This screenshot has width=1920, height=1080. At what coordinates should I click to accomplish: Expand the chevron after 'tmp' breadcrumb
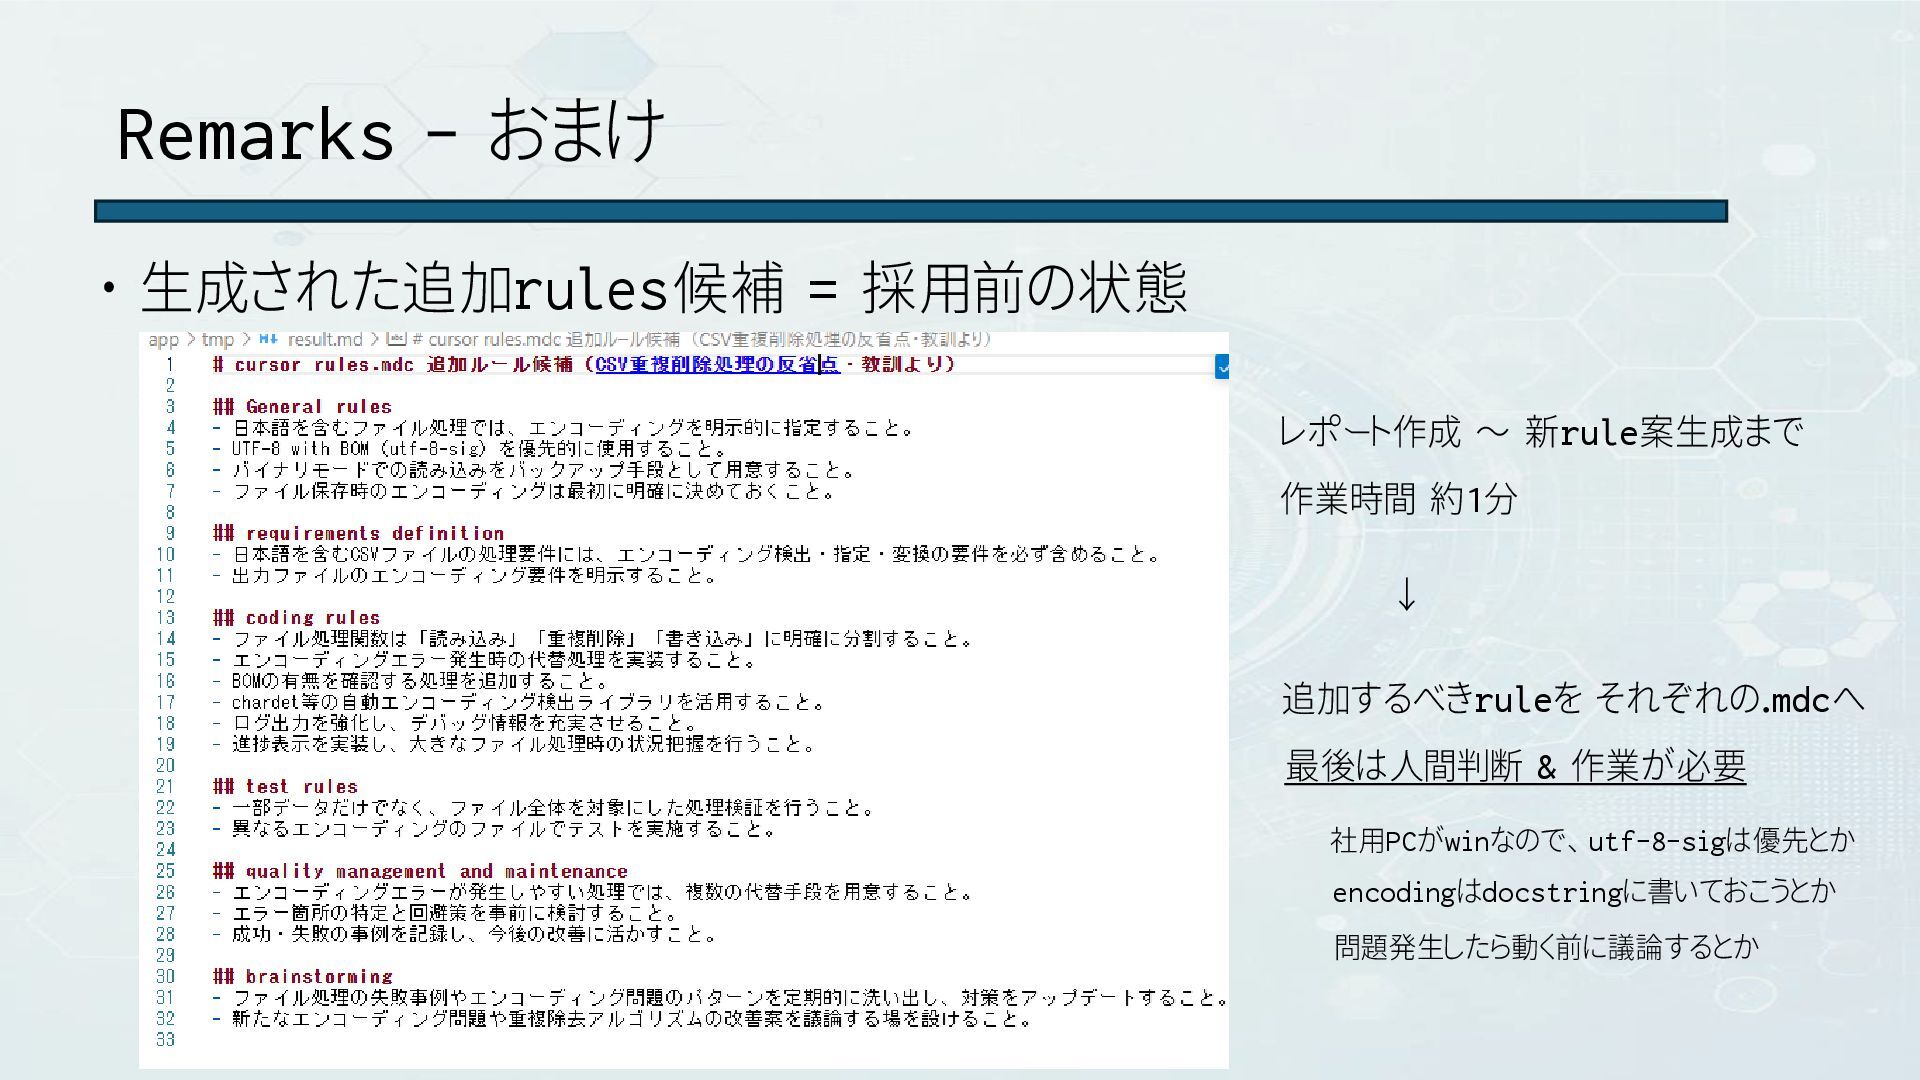click(x=245, y=340)
